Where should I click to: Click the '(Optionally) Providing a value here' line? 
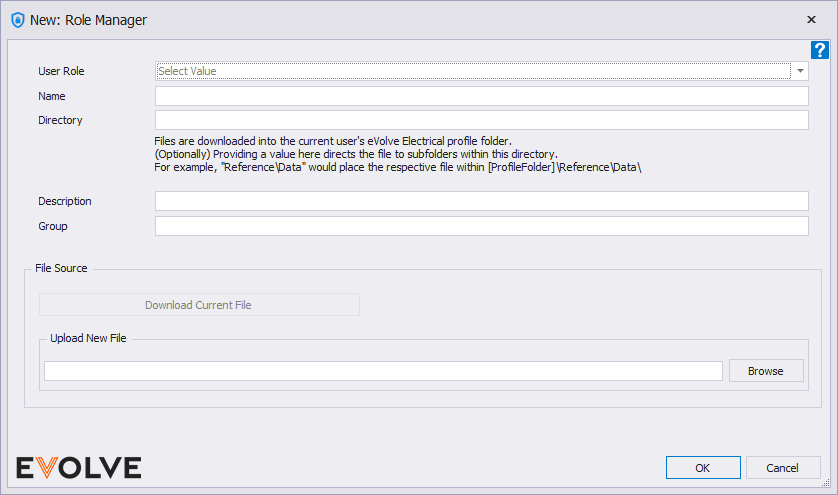pos(356,154)
